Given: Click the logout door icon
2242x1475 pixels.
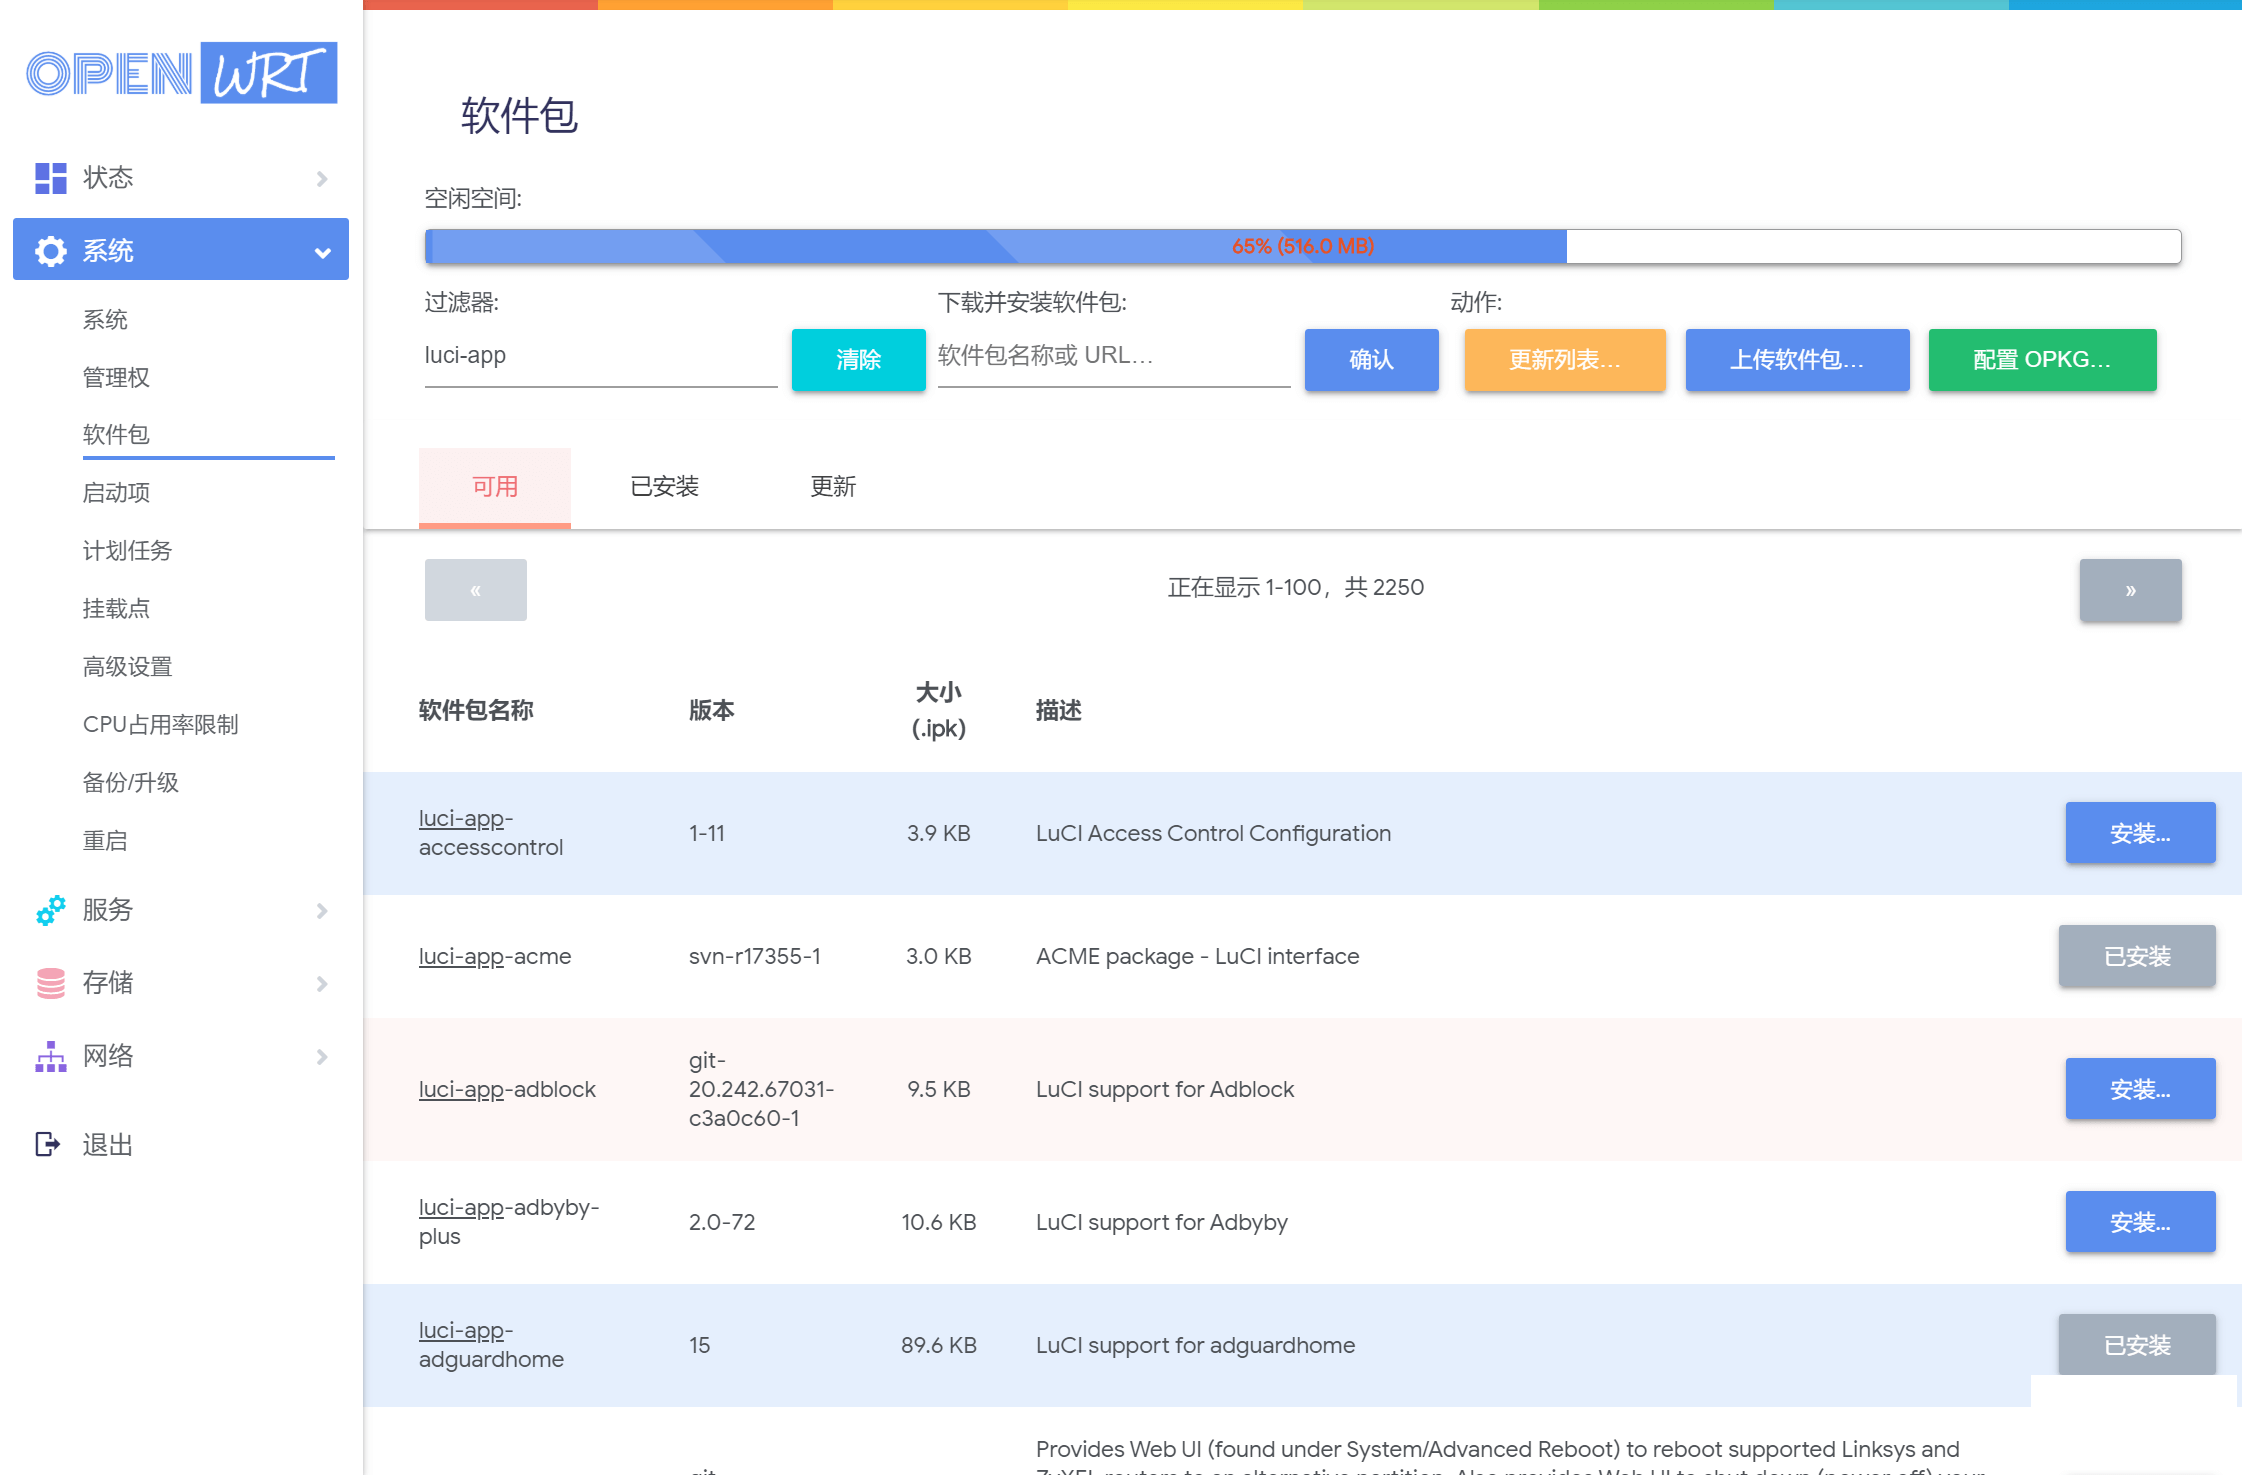Looking at the screenshot, I should (48, 1144).
